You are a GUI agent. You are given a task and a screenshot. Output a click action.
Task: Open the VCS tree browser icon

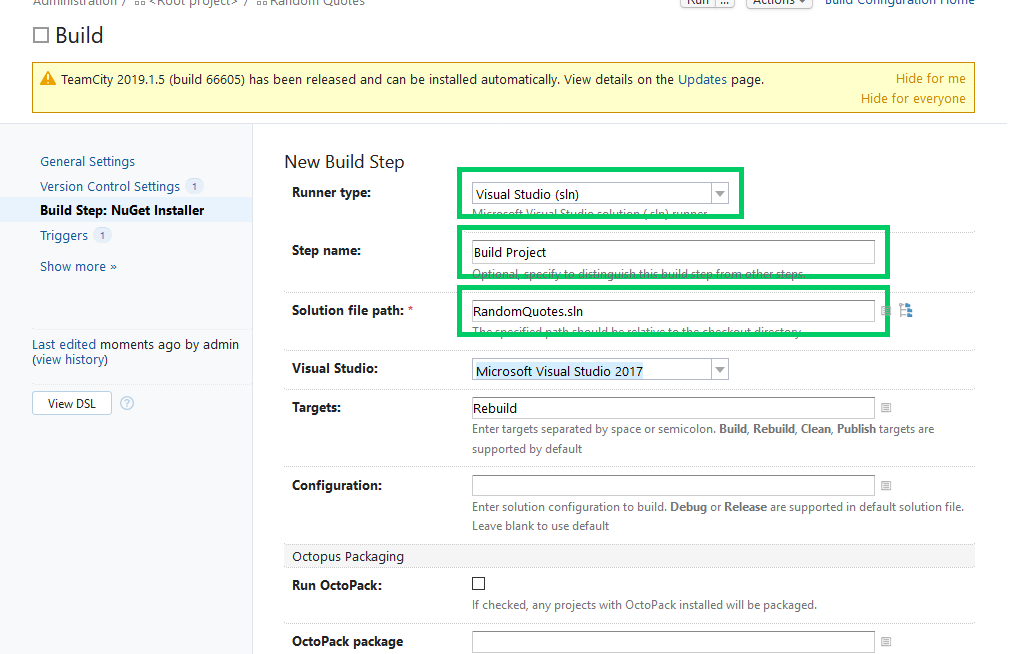[906, 310]
